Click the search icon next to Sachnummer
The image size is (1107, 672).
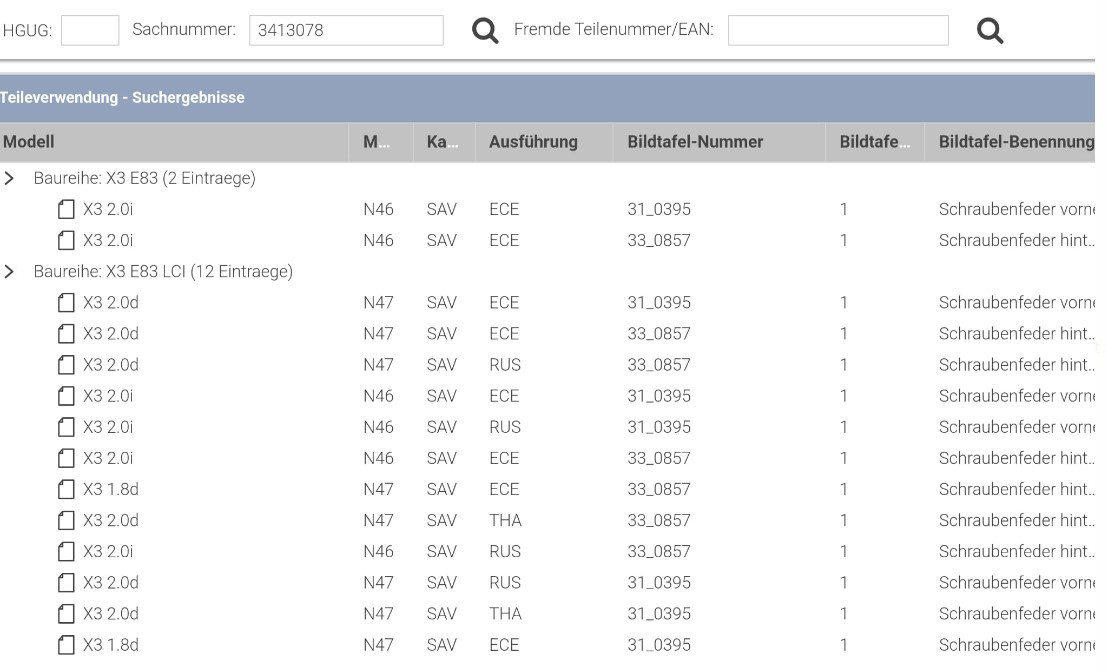(x=486, y=30)
